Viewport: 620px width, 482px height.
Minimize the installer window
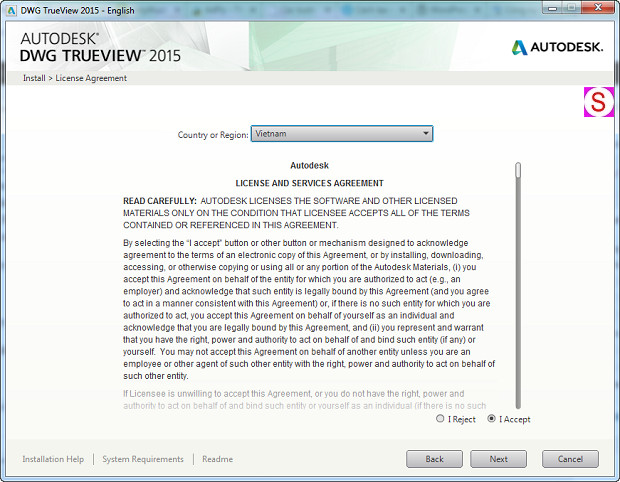(553, 8)
